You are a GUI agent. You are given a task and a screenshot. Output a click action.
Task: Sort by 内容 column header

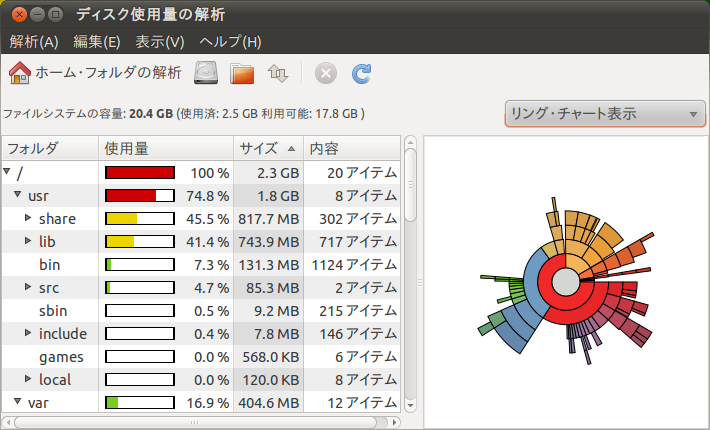click(352, 148)
